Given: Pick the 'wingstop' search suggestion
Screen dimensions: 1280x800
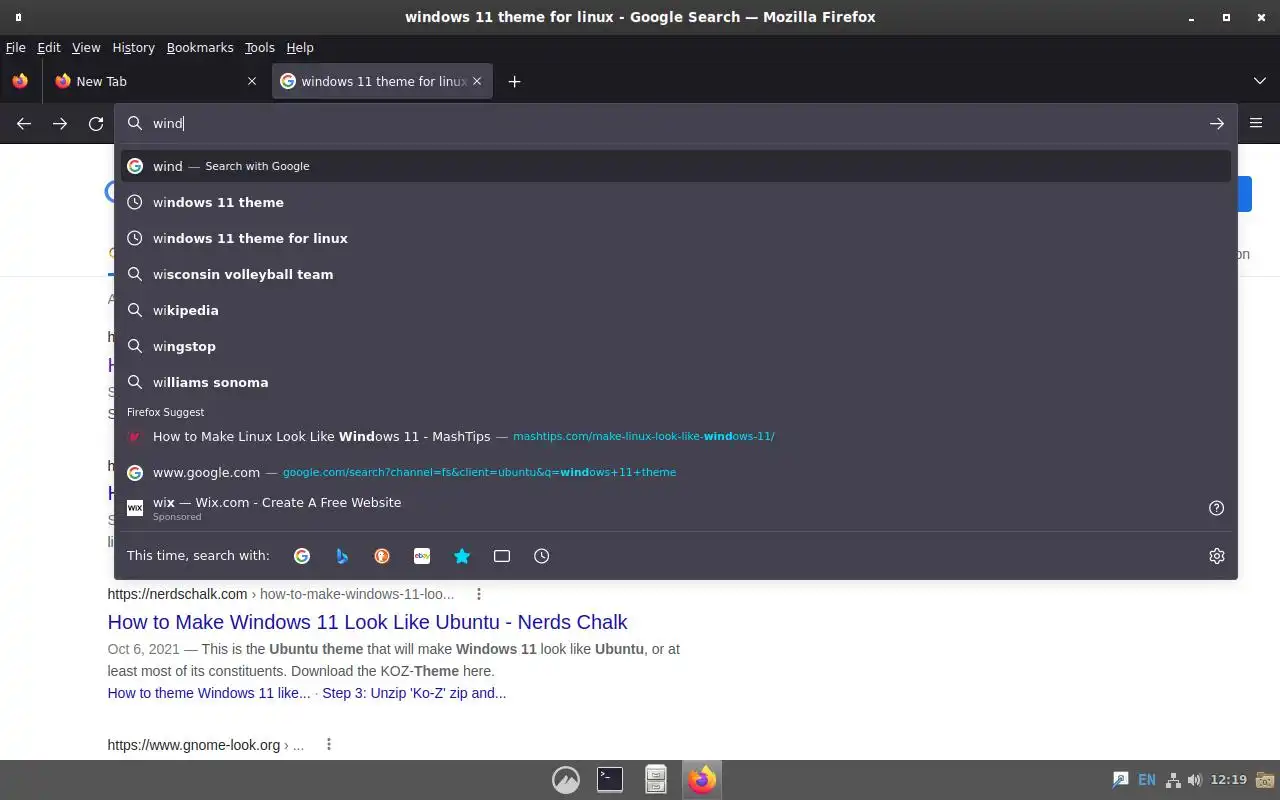Looking at the screenshot, I should pos(675,346).
